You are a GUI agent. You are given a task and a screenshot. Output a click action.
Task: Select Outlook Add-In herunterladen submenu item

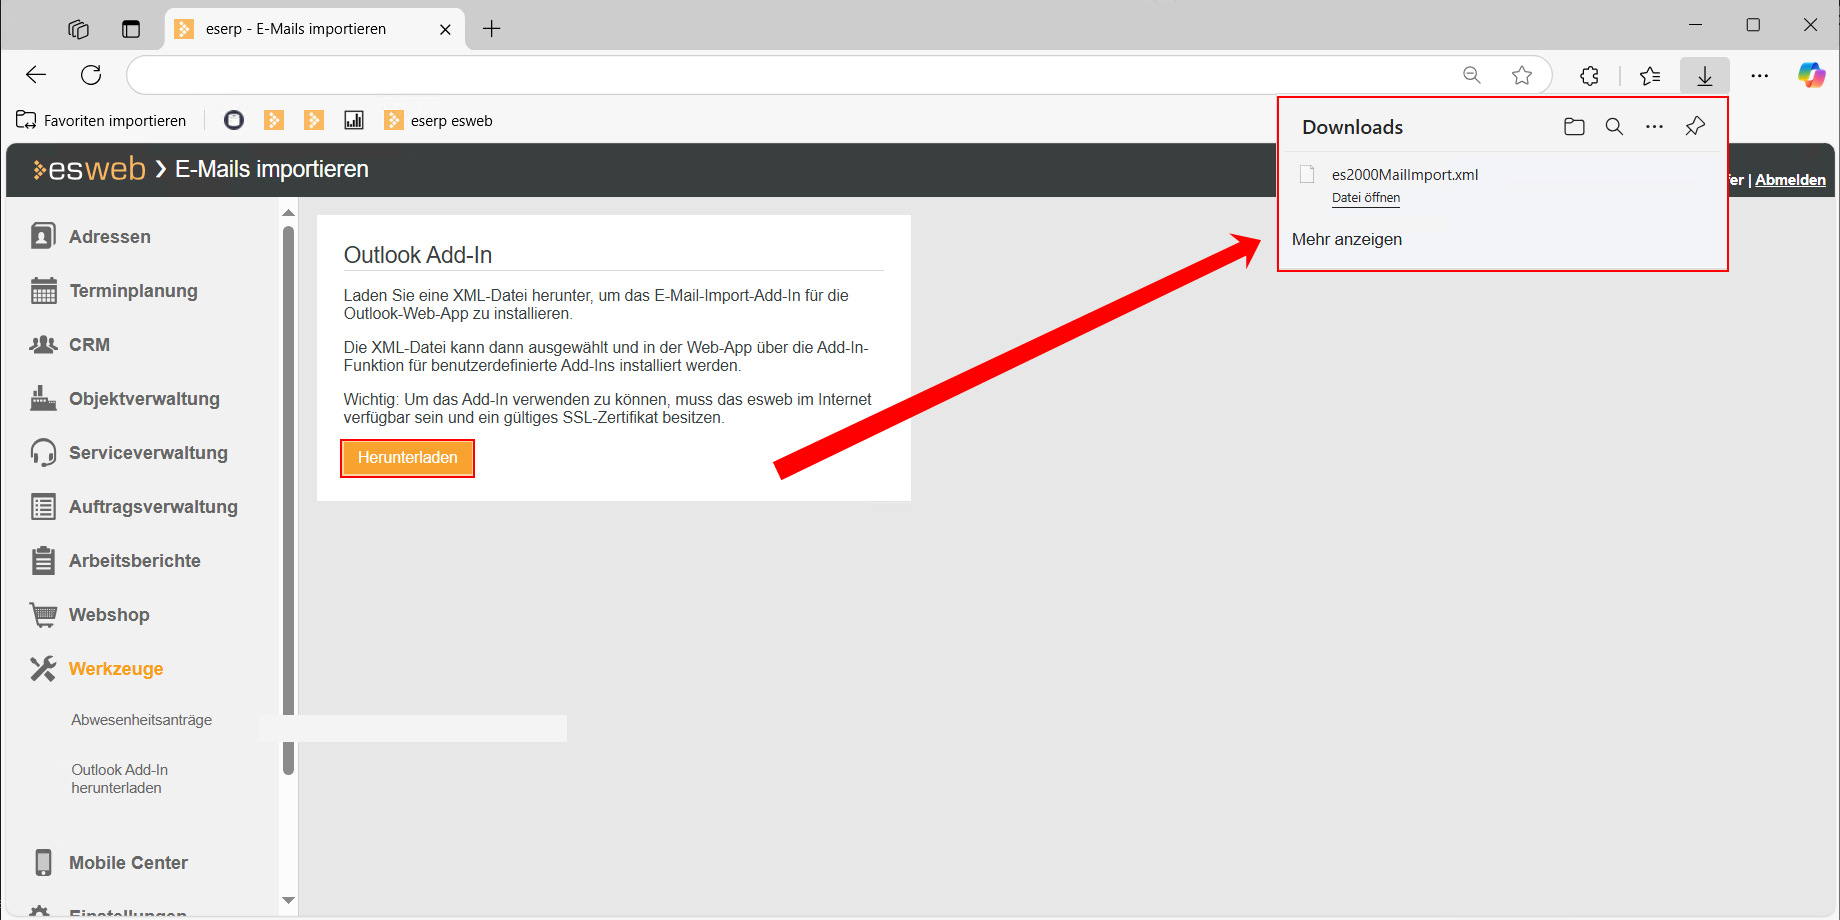click(119, 779)
